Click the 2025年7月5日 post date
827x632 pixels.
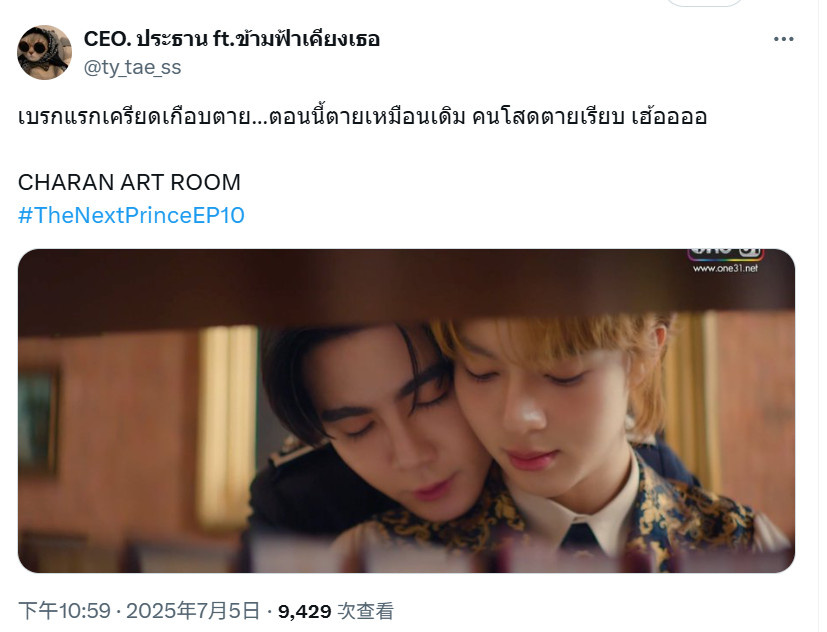pyautogui.click(x=193, y=611)
